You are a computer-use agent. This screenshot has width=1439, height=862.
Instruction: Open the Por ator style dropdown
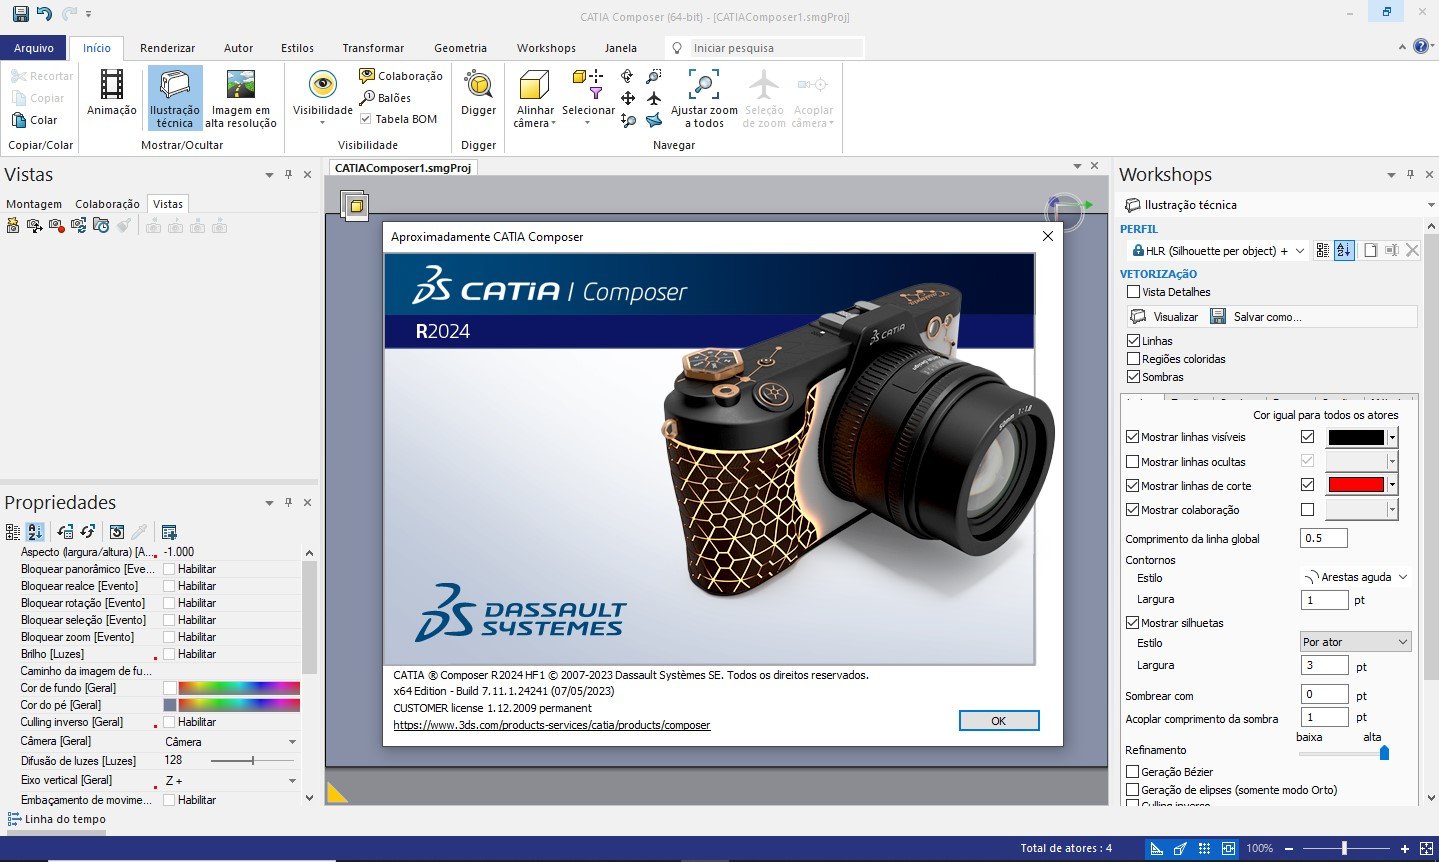[1402, 642]
